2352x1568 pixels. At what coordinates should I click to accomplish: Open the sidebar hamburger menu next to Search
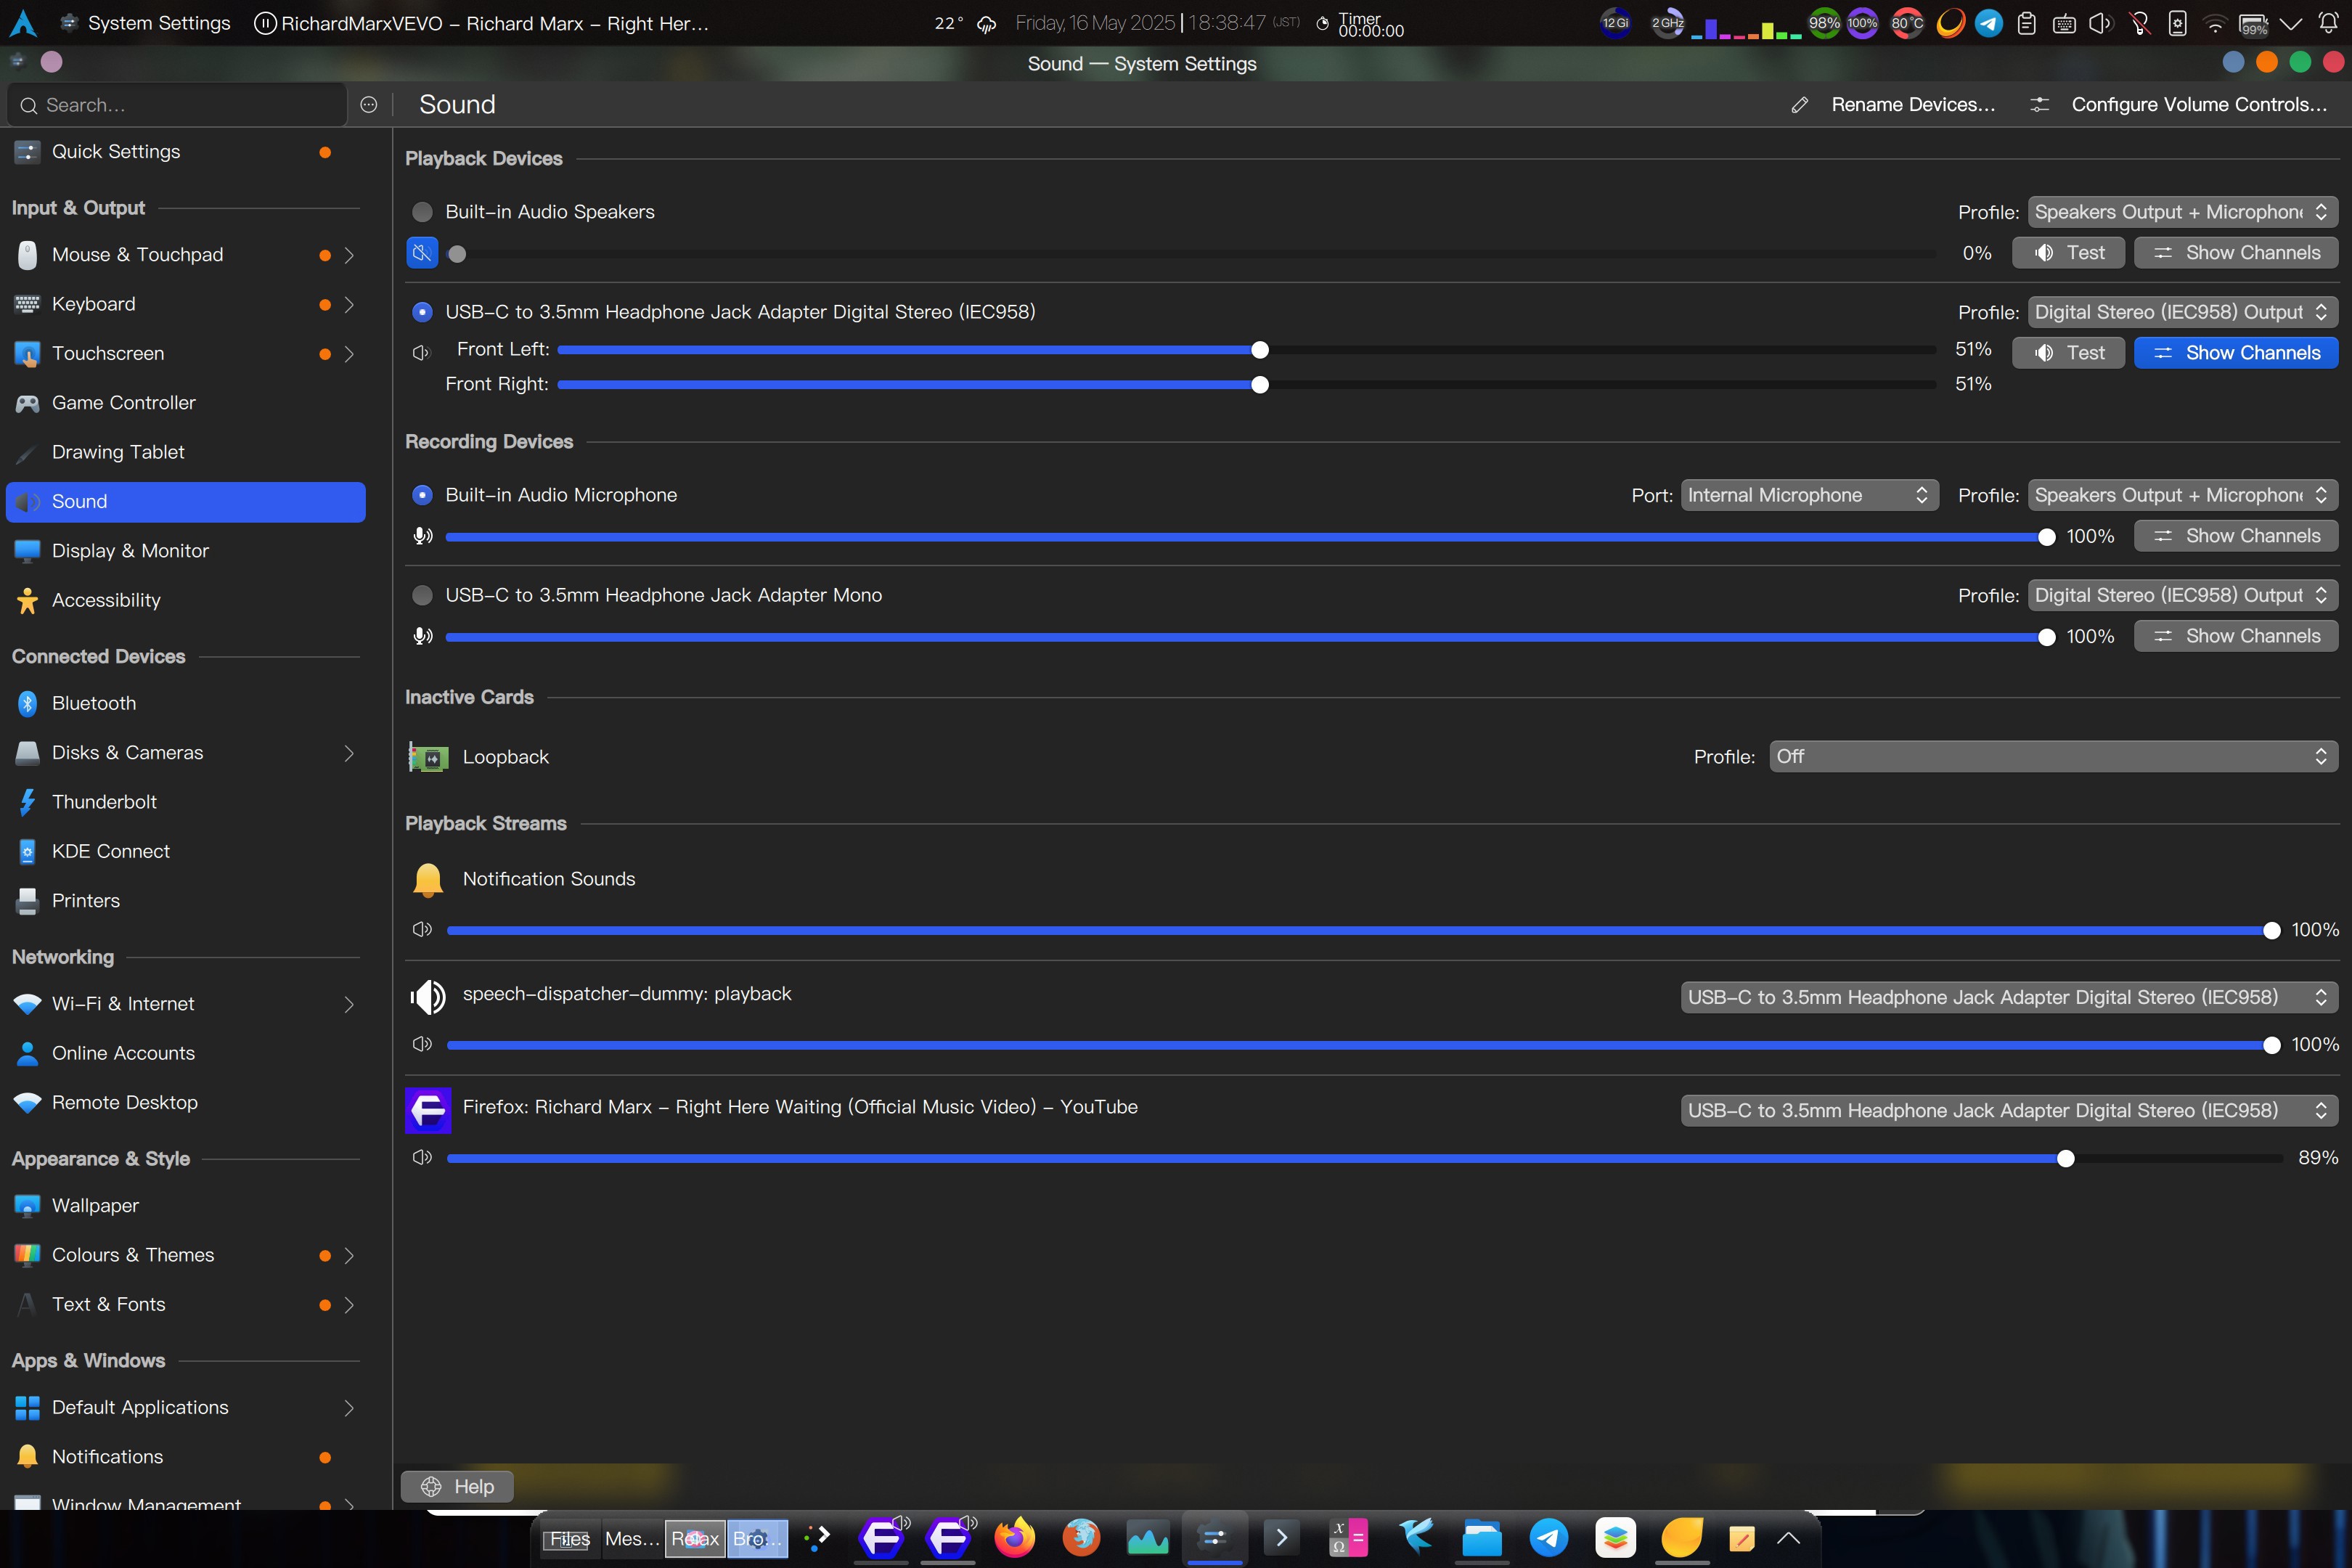pos(369,105)
